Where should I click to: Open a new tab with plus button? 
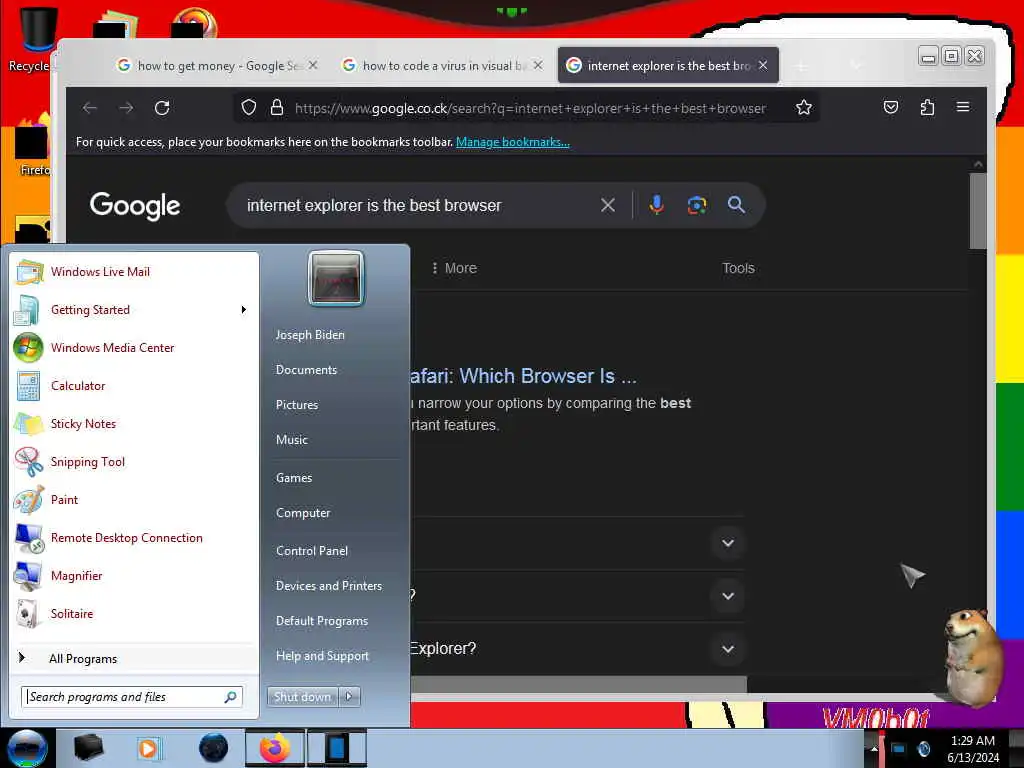click(x=801, y=65)
